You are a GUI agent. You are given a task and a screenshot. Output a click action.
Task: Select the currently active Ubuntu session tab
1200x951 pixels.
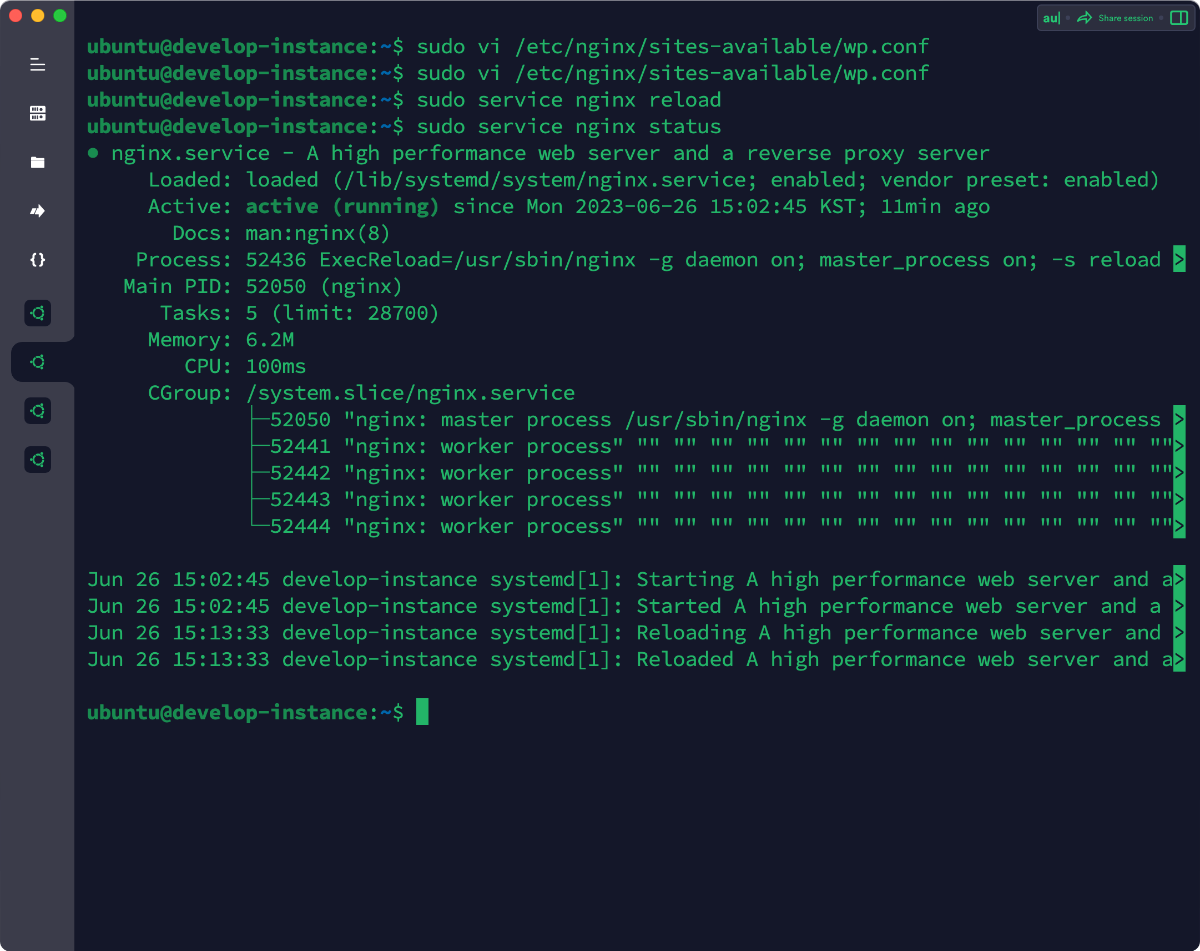pos(37,362)
